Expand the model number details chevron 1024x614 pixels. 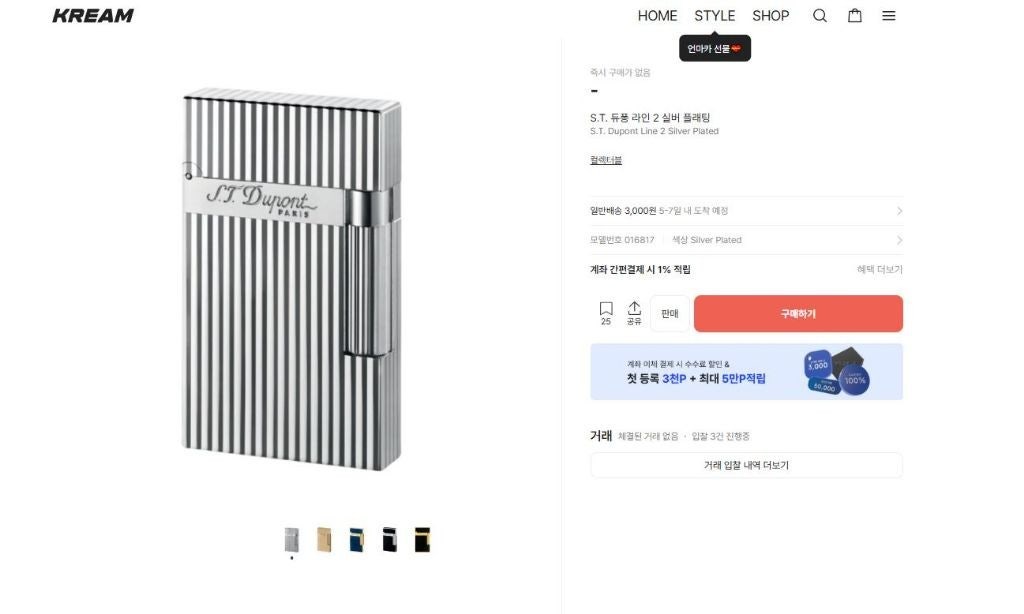899,240
